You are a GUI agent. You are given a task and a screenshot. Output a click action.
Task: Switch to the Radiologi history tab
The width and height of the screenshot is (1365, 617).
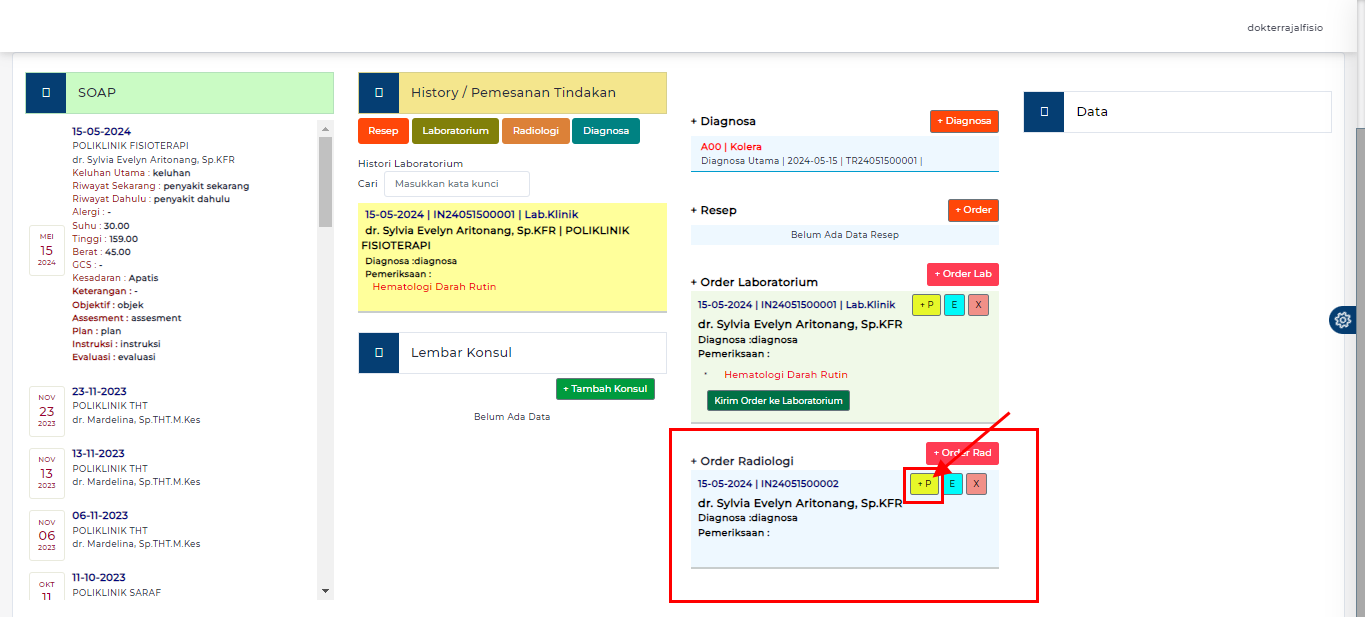536,130
